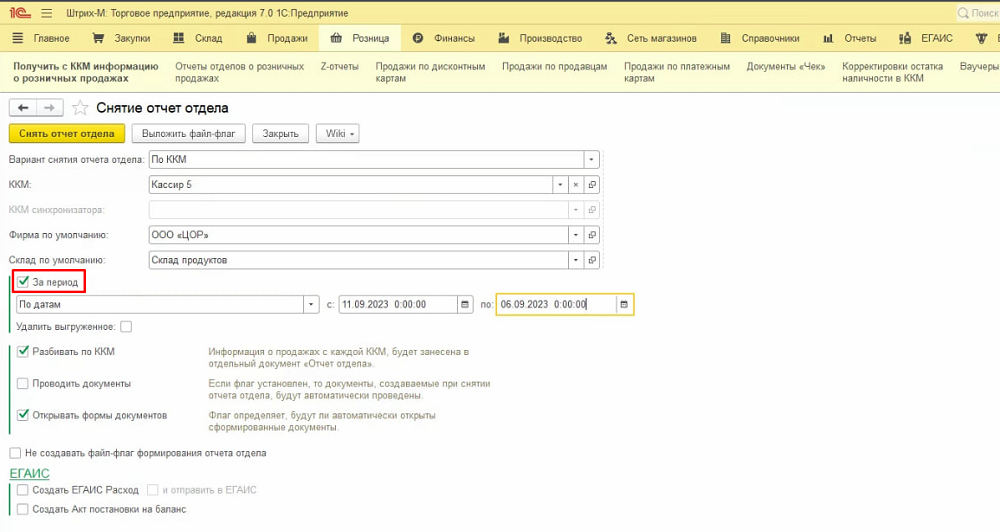Click the back navigation arrow

pos(23,108)
